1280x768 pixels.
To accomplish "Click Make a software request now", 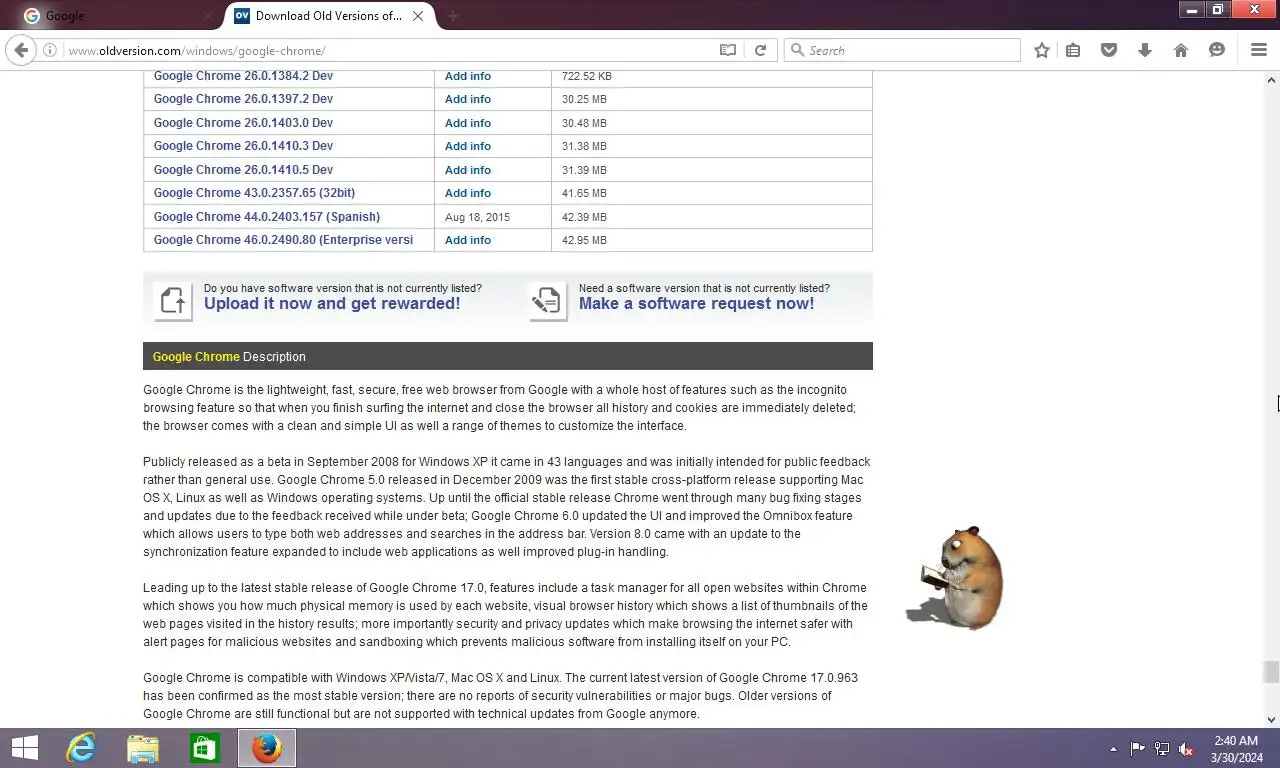I will click(x=696, y=304).
